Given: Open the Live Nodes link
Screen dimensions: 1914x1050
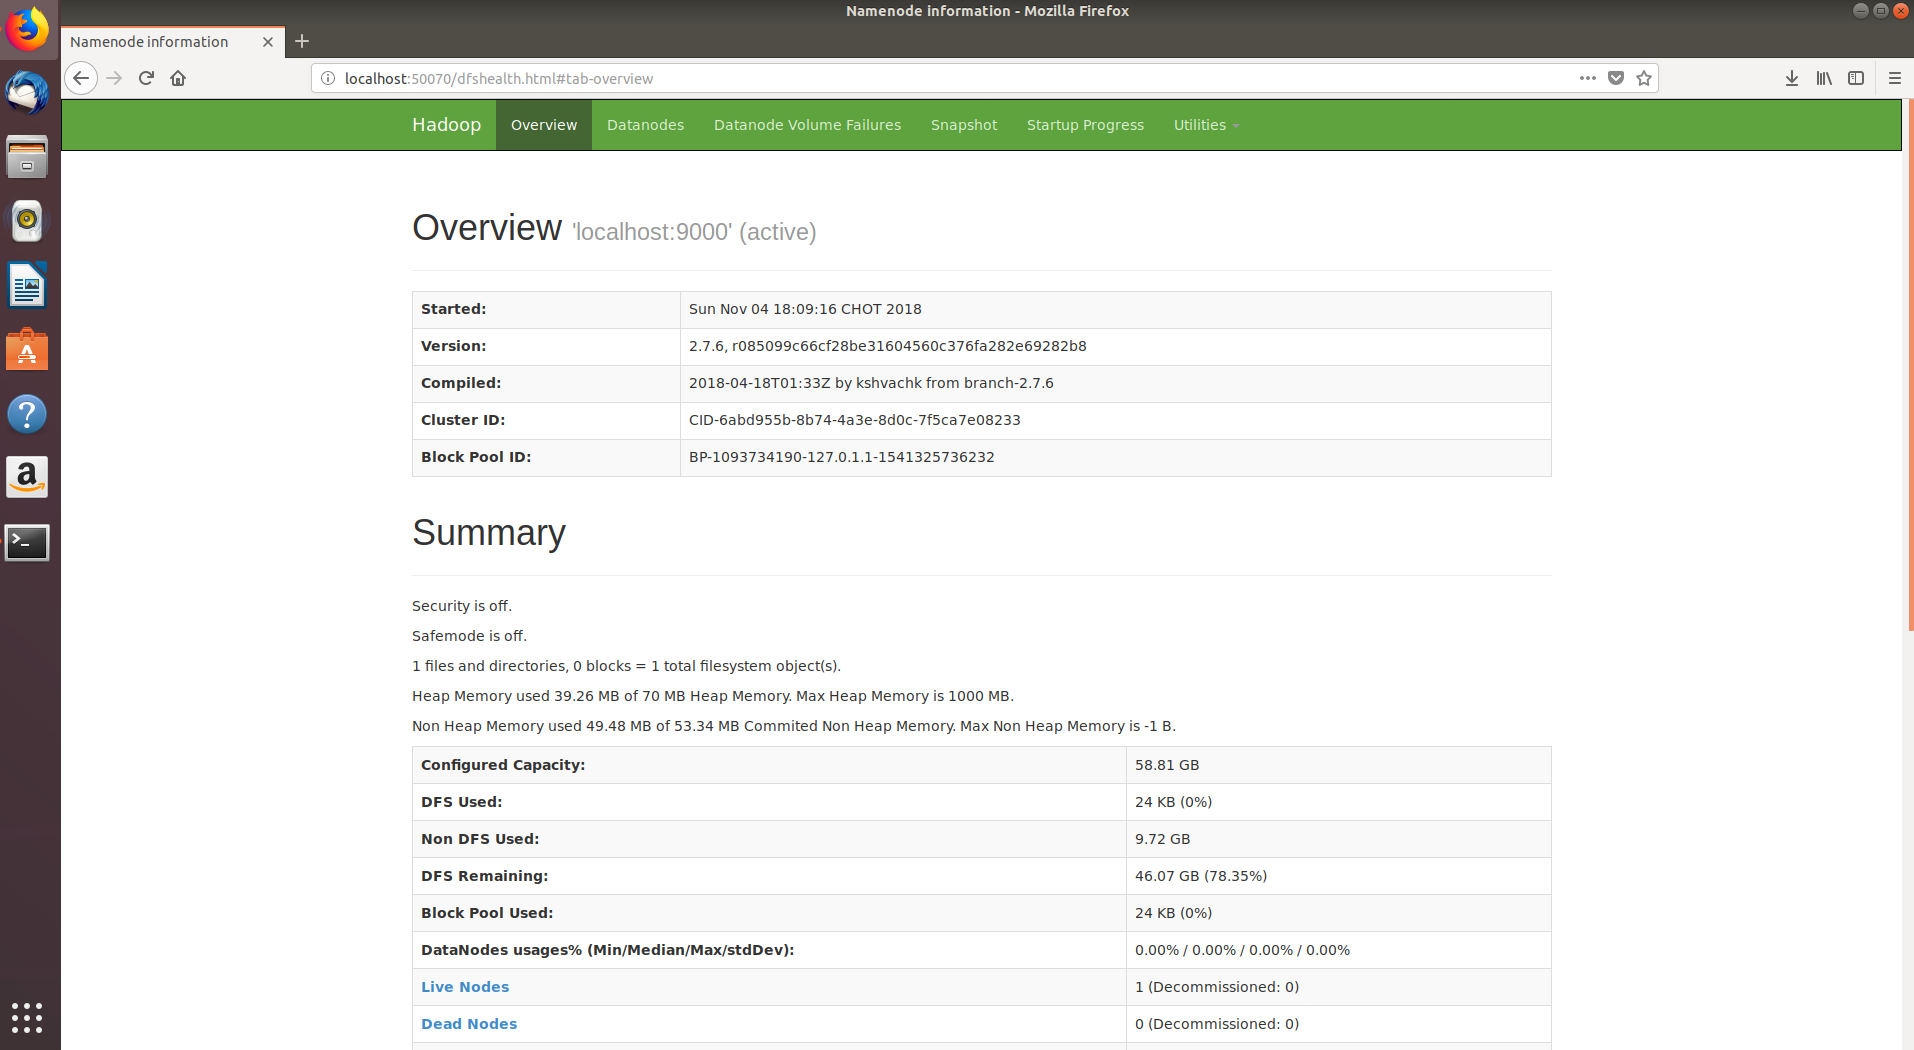Looking at the screenshot, I should pyautogui.click(x=465, y=987).
